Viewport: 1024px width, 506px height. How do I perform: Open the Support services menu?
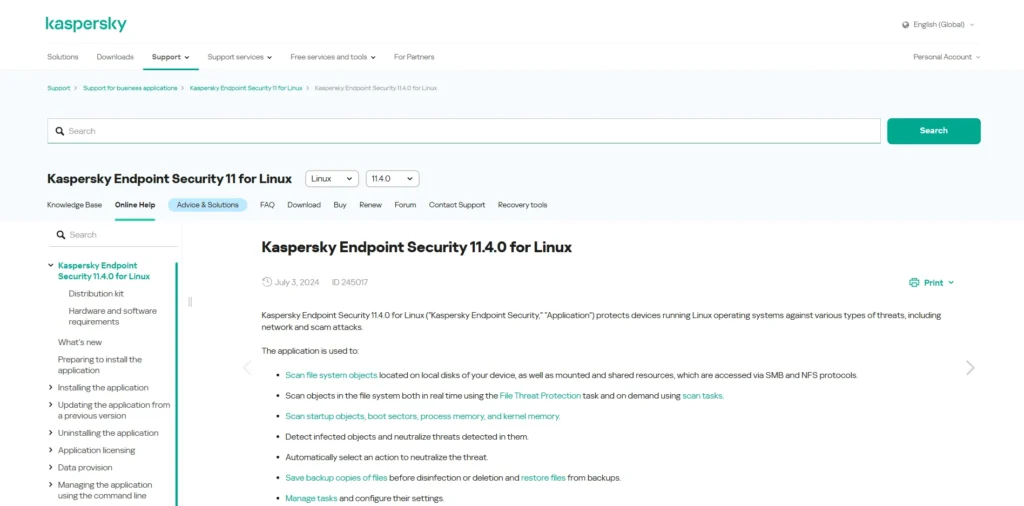(240, 57)
